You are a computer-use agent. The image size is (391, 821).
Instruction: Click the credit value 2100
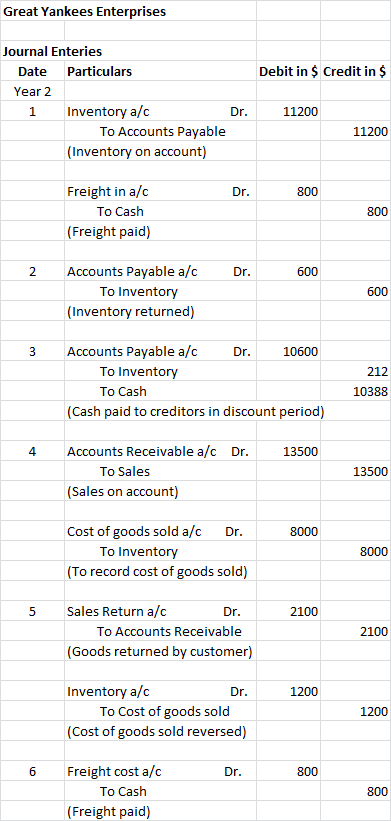coord(374,632)
